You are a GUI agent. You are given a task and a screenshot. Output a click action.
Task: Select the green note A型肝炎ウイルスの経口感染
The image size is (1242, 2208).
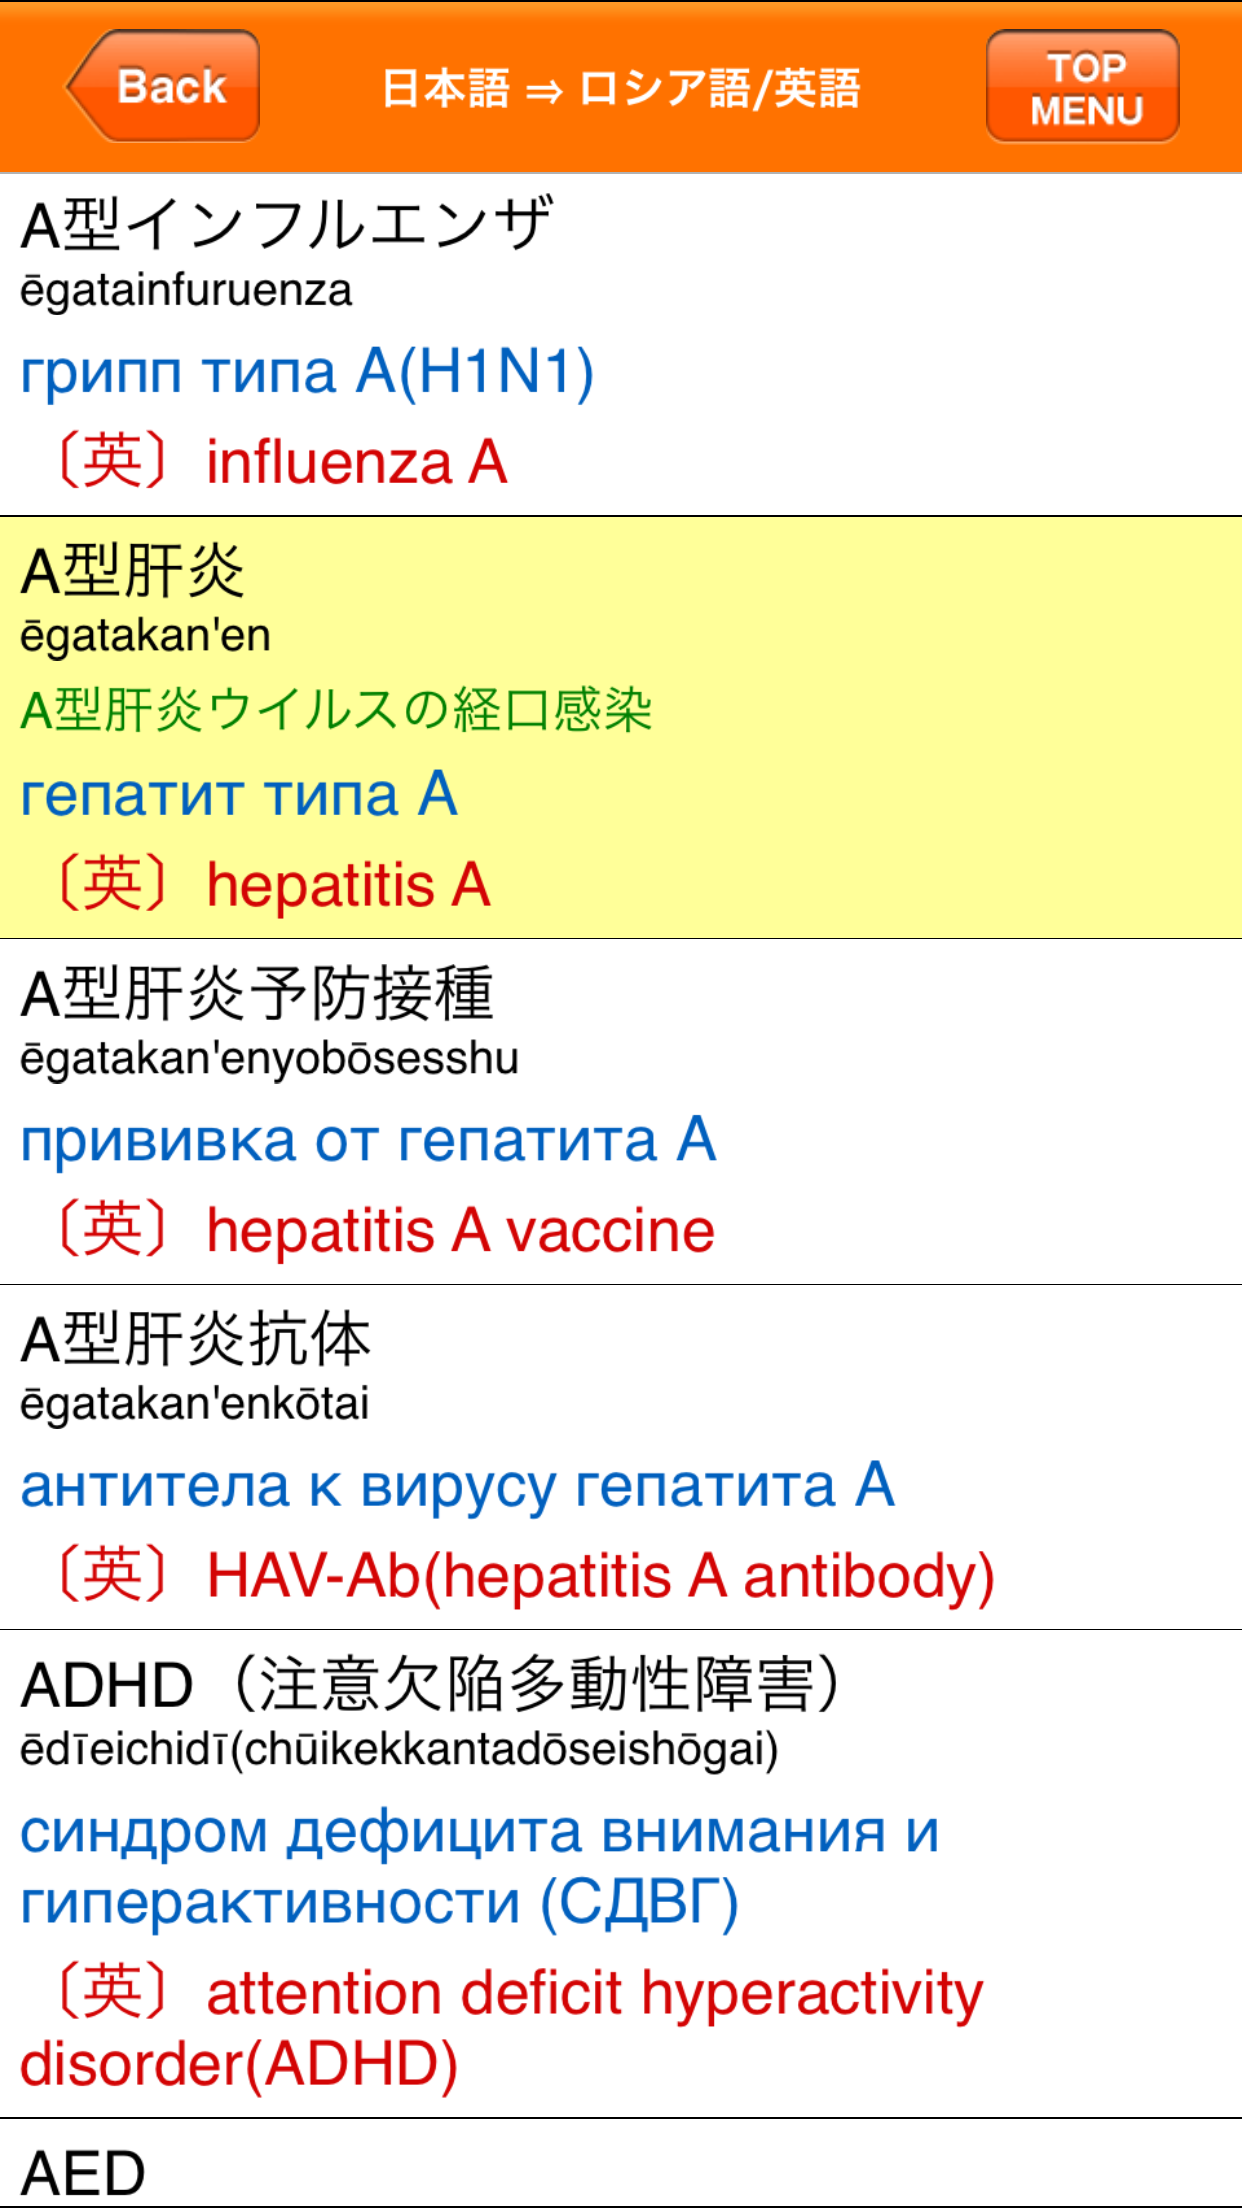coord(340,710)
